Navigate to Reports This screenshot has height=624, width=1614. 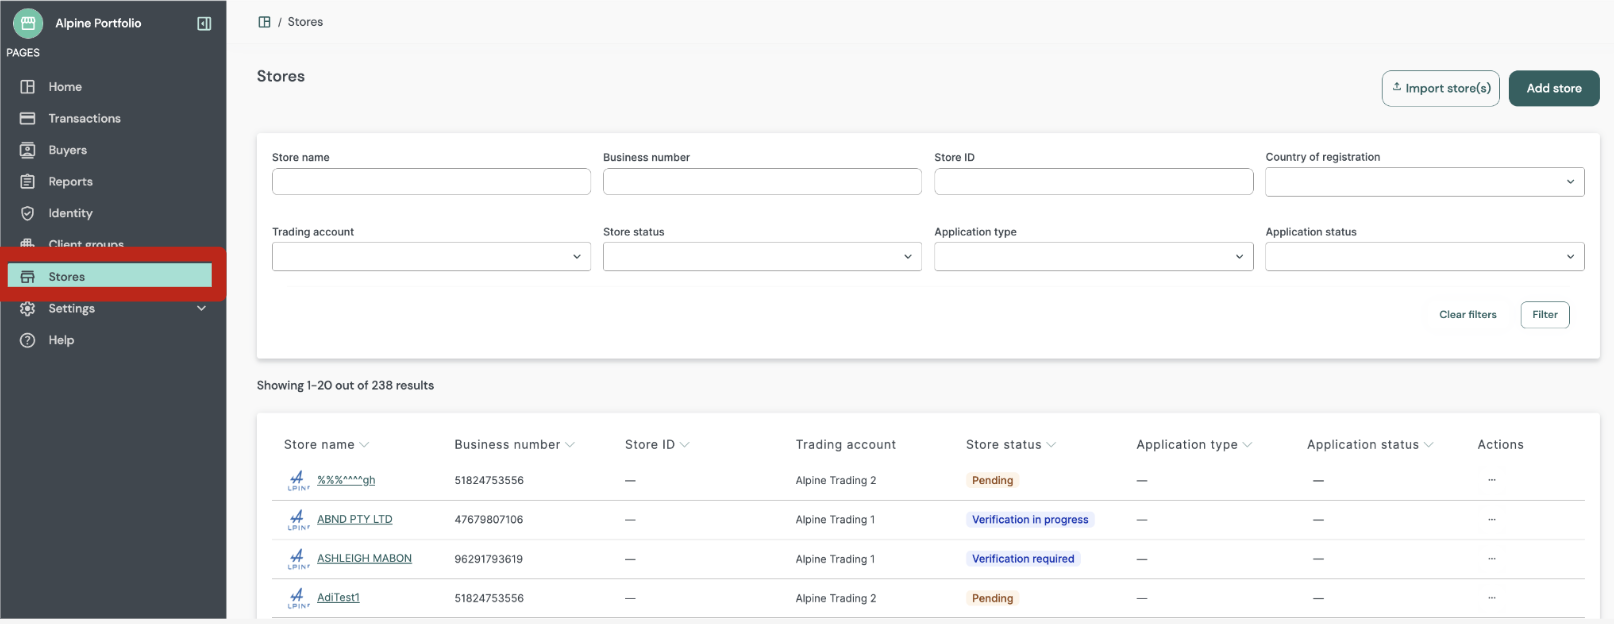coord(70,182)
